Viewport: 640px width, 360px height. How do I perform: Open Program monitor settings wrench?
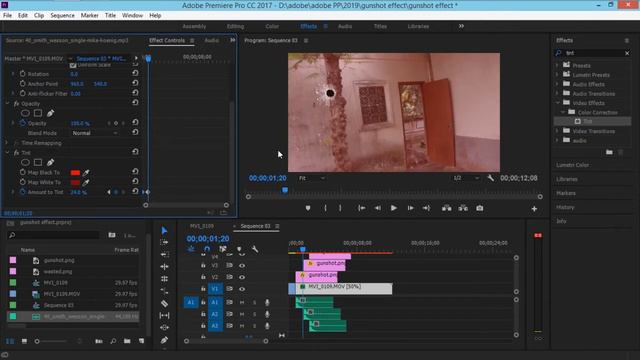coord(491,178)
